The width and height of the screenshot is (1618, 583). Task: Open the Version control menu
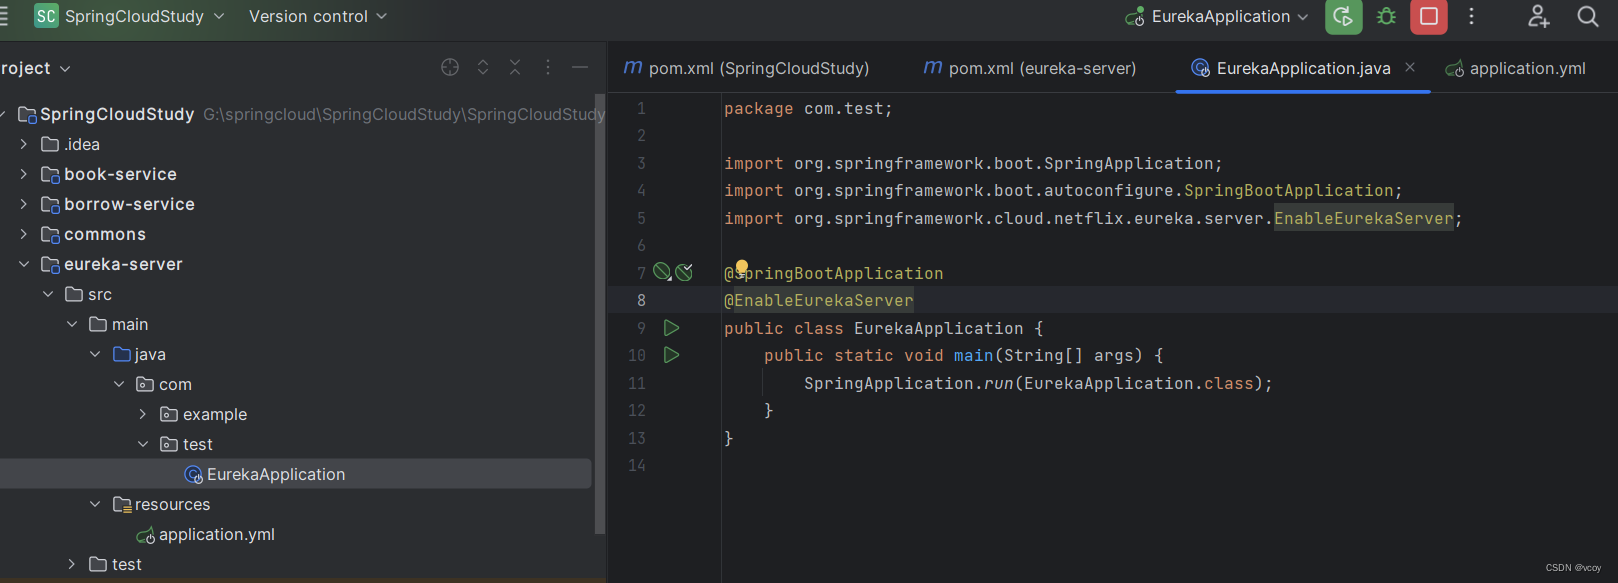pos(318,16)
